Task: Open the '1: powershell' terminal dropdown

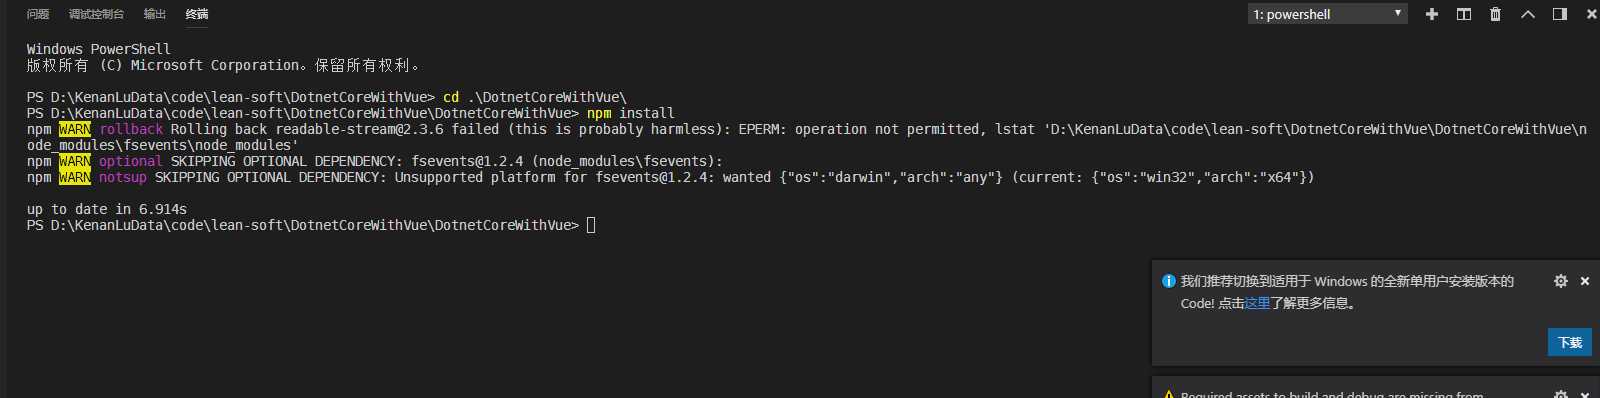Action: [x=1328, y=14]
